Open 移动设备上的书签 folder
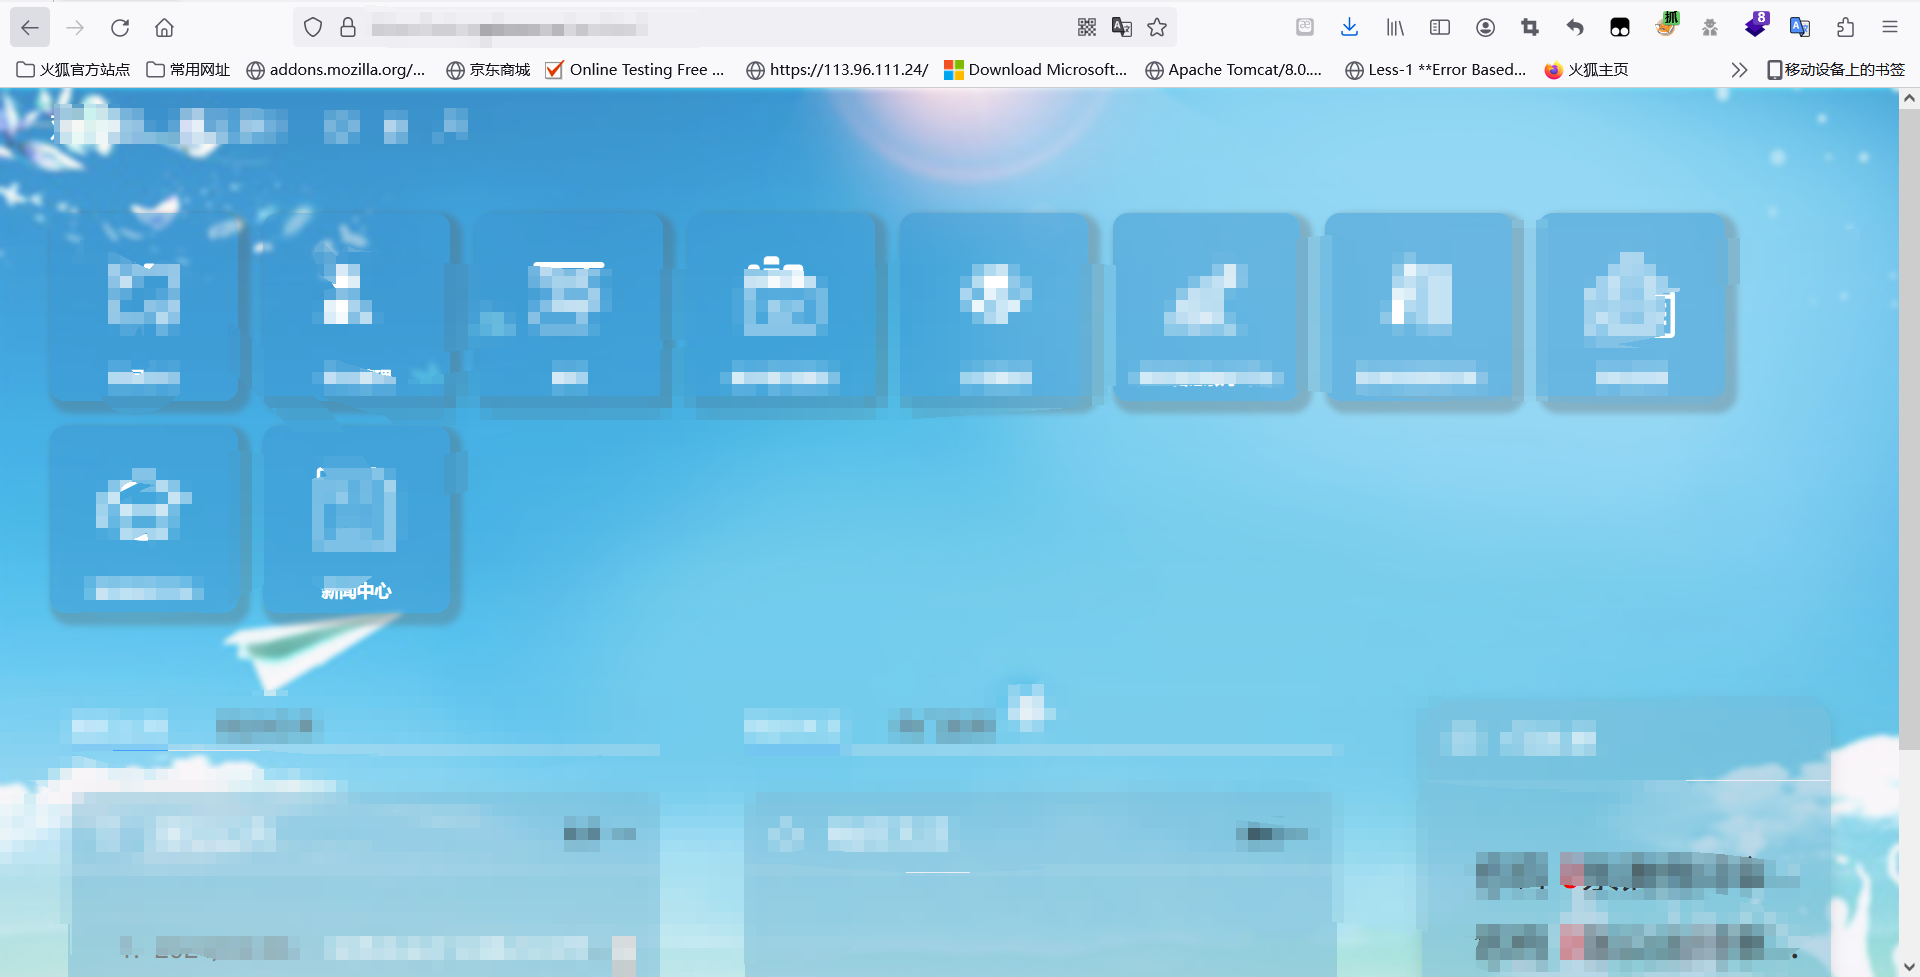 [x=1836, y=70]
